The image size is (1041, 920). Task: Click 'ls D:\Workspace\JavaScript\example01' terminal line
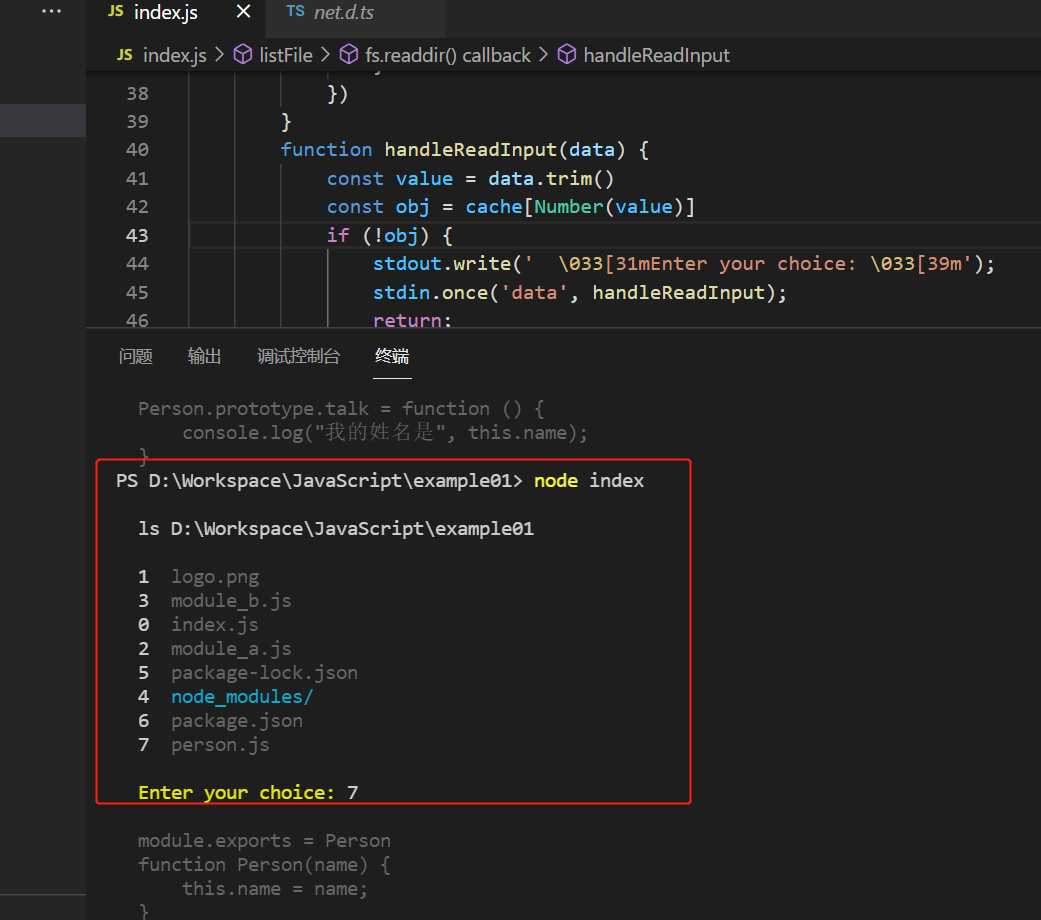(x=336, y=529)
